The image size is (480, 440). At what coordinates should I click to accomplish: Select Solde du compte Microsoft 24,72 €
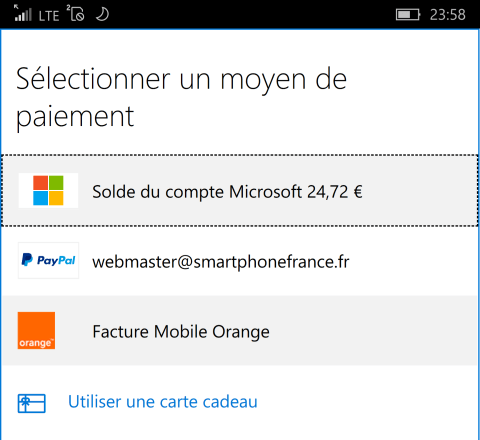pos(240,191)
